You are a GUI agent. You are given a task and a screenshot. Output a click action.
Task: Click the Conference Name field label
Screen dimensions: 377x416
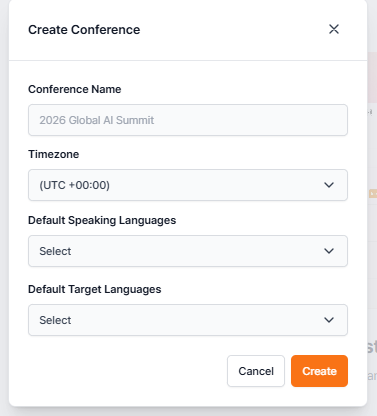pos(75,89)
